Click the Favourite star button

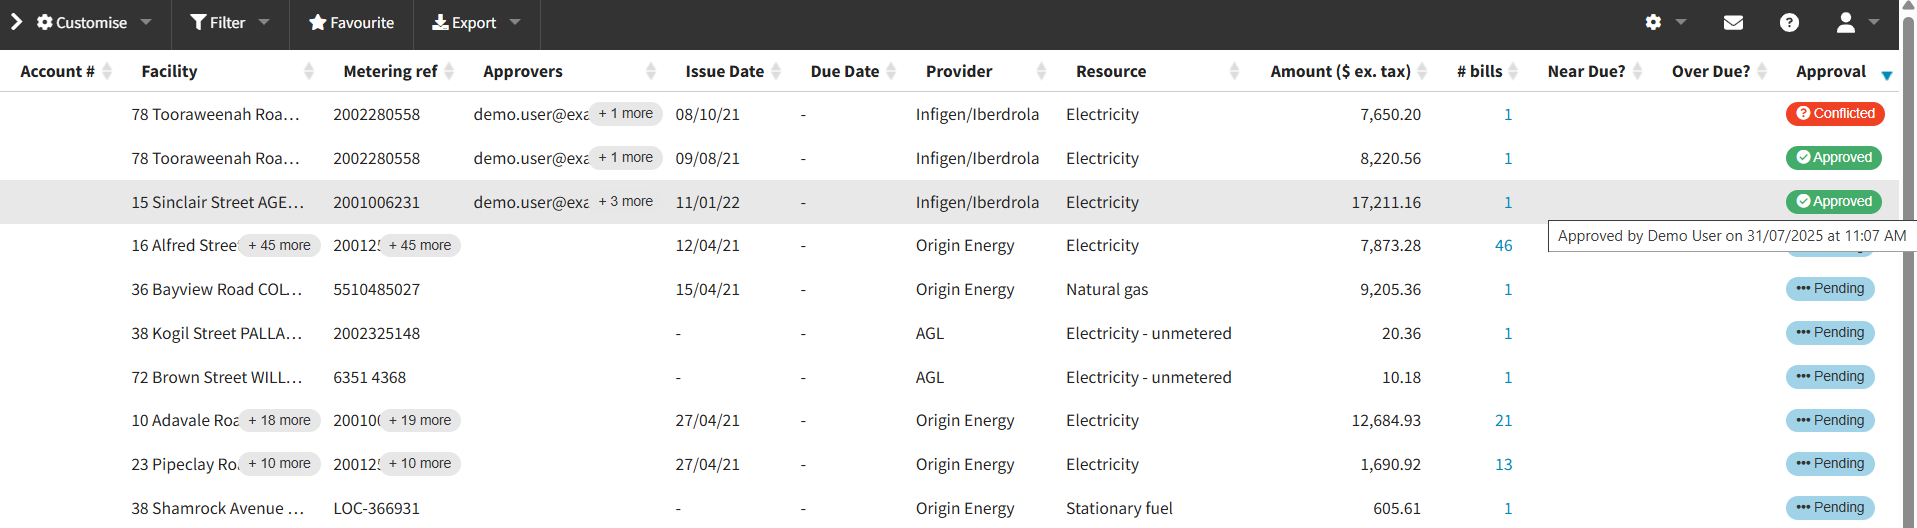click(x=351, y=23)
